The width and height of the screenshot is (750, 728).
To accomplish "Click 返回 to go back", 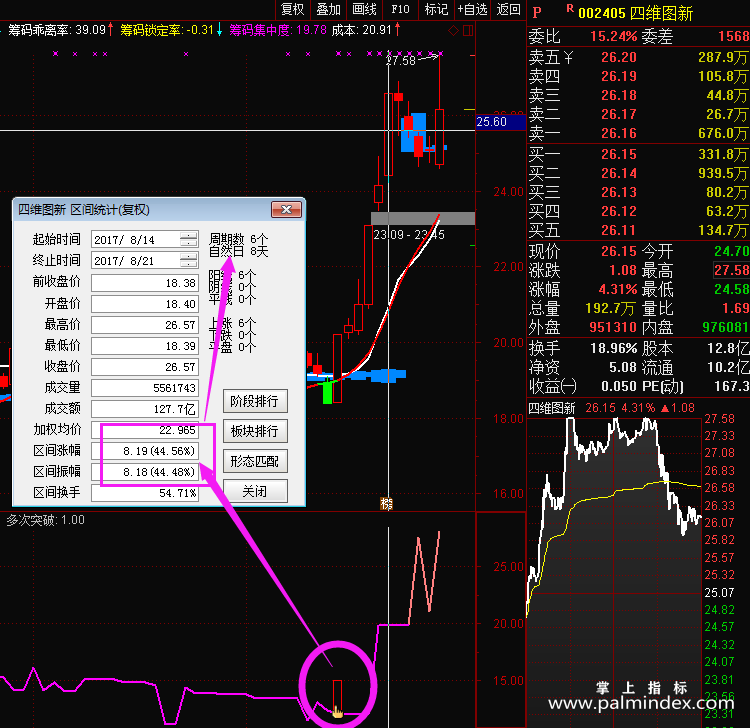I will point(508,9).
